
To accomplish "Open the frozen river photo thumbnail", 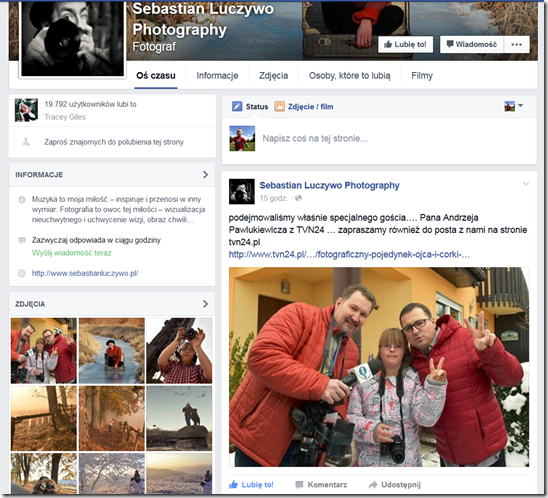I will click(x=111, y=351).
